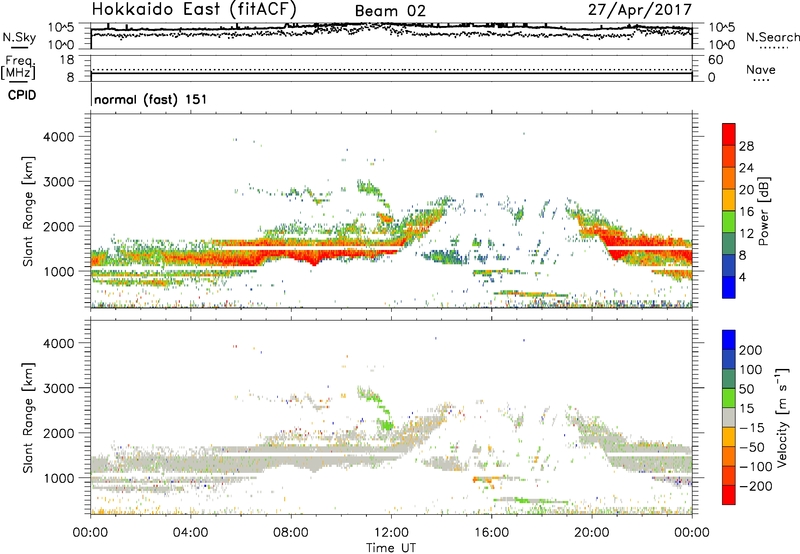Click 'Slant Range [km]' label of the velocity panel
This screenshot has height=554, width=800.
pos(28,417)
